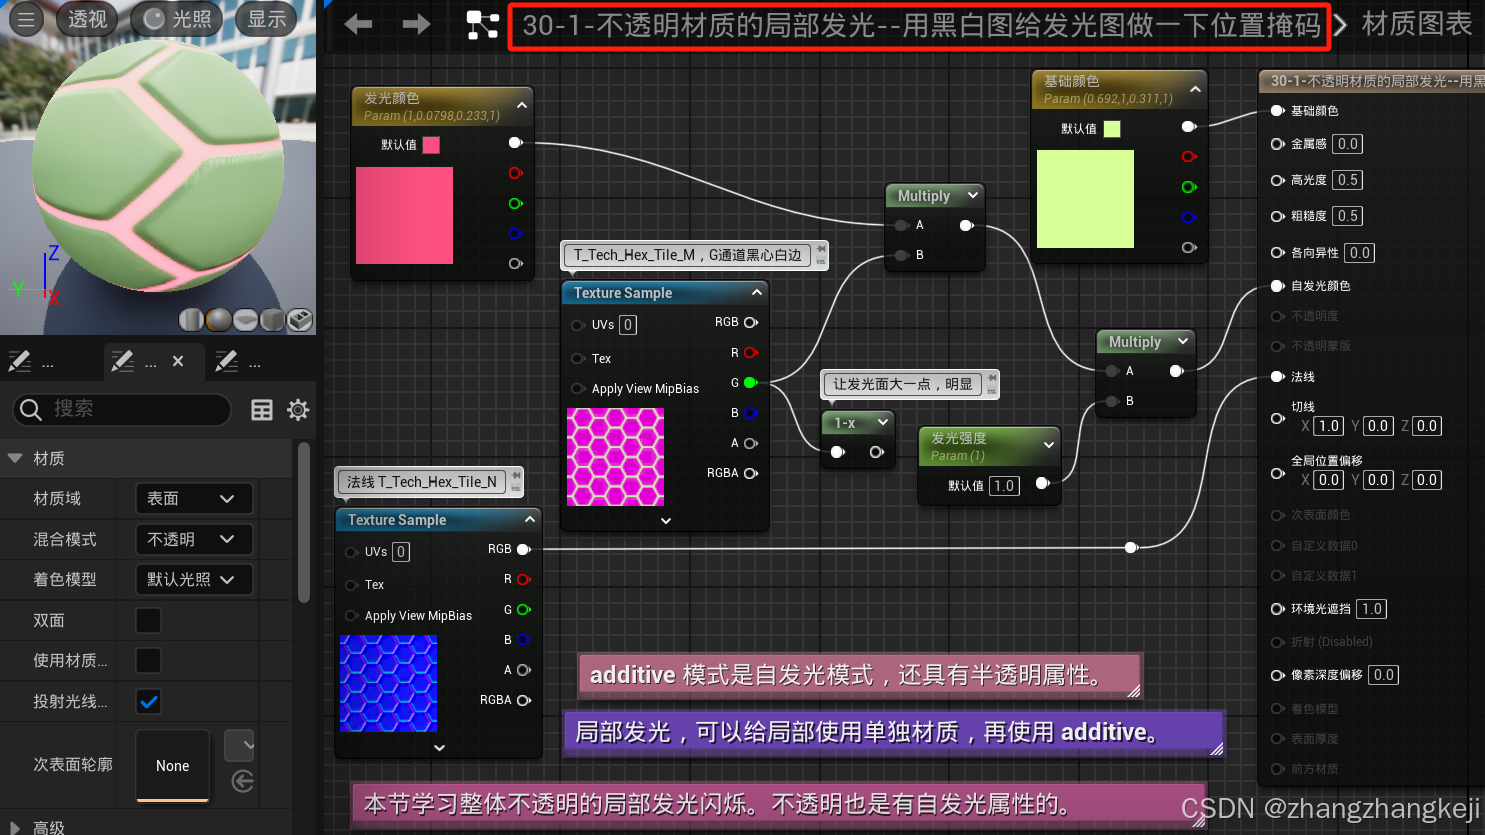
Task: Open the 透视 viewport menu
Action: [x=86, y=19]
